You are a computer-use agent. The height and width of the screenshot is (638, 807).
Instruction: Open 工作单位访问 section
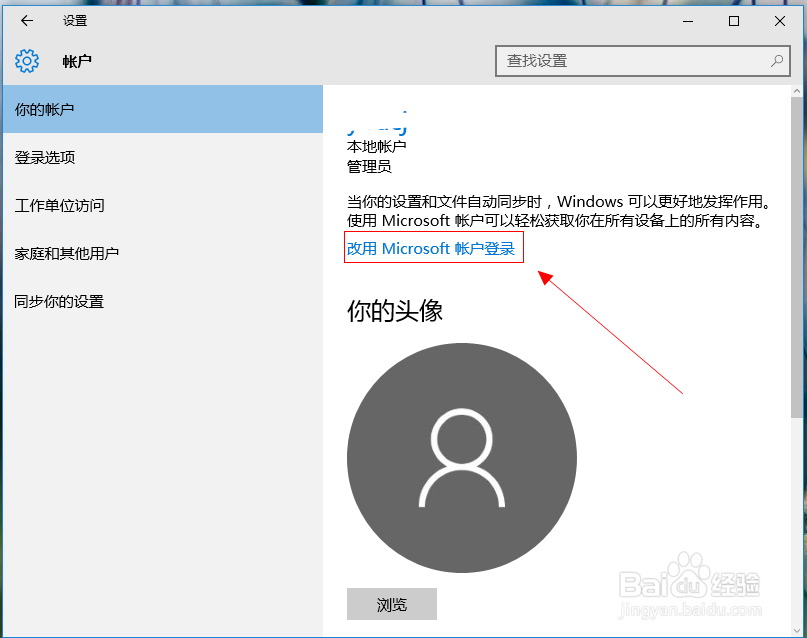163,205
